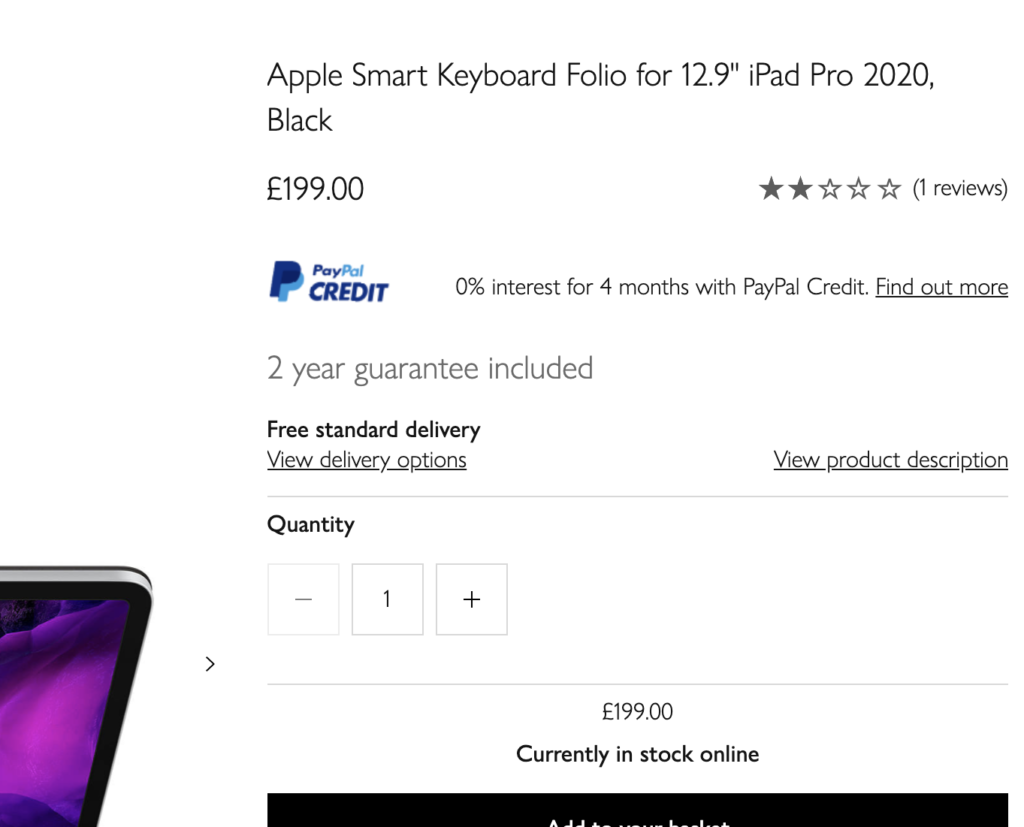
Task: Open the 1 reviews link
Action: click(x=960, y=187)
